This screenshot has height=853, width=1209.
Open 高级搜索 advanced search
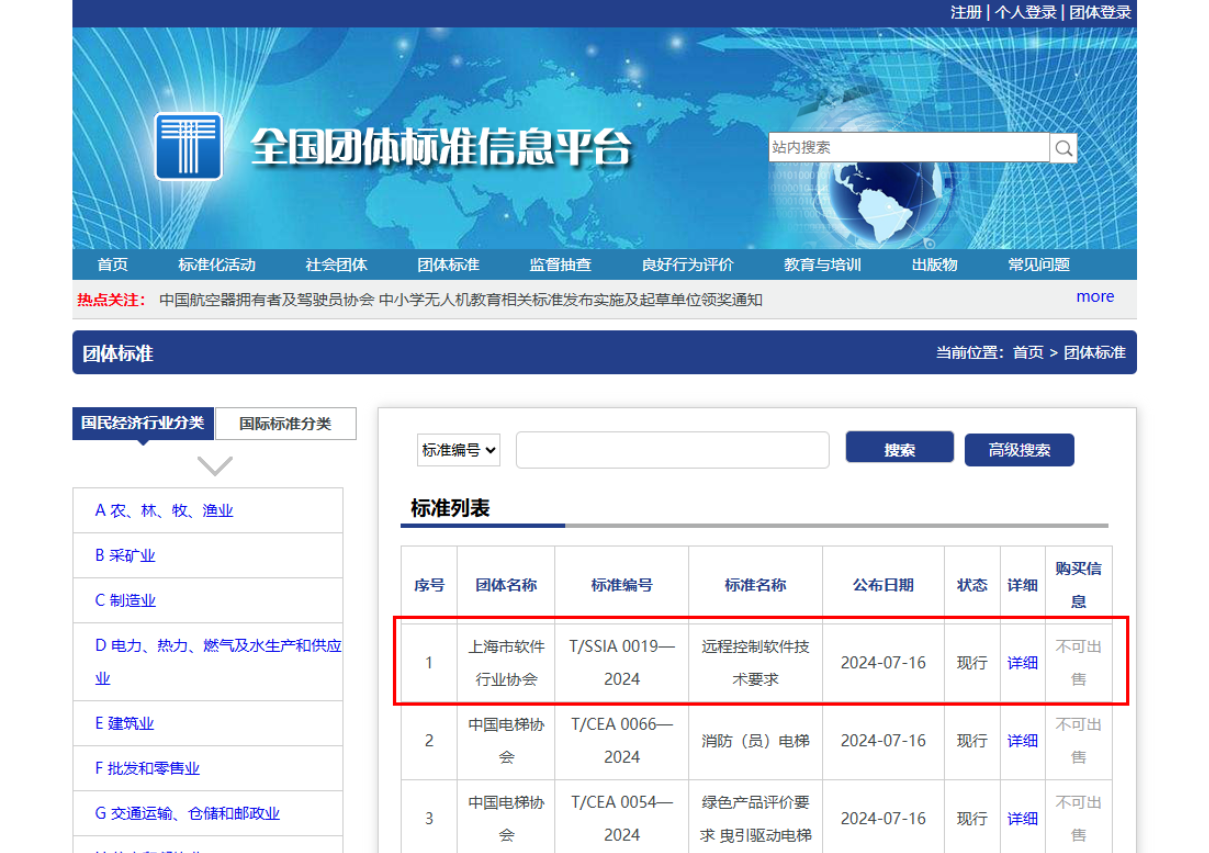coord(1019,449)
